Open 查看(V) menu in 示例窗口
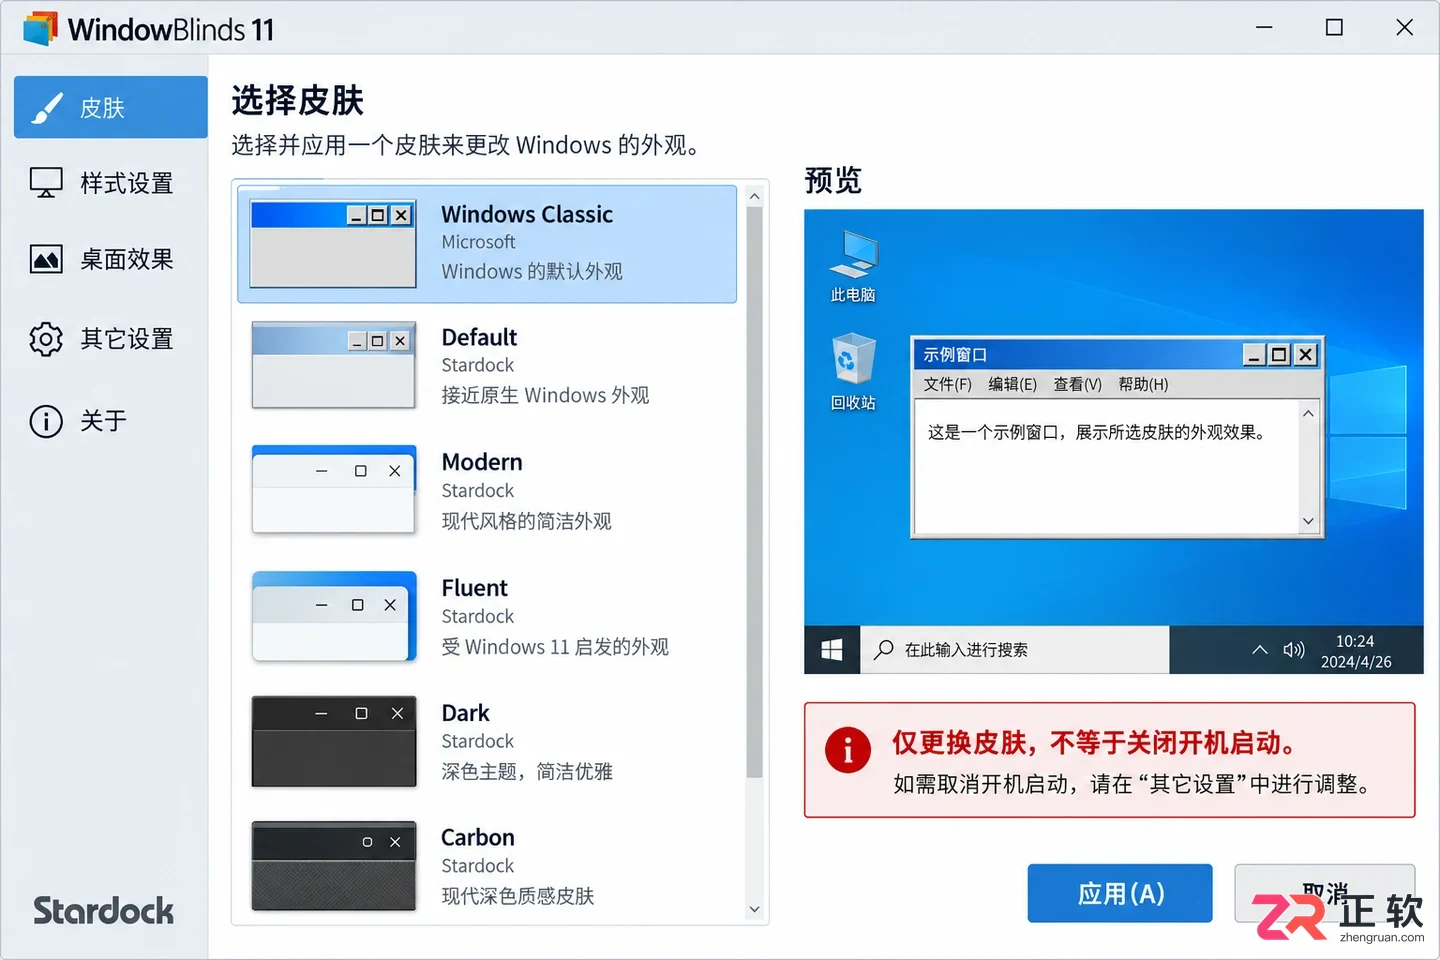 (x=1077, y=384)
